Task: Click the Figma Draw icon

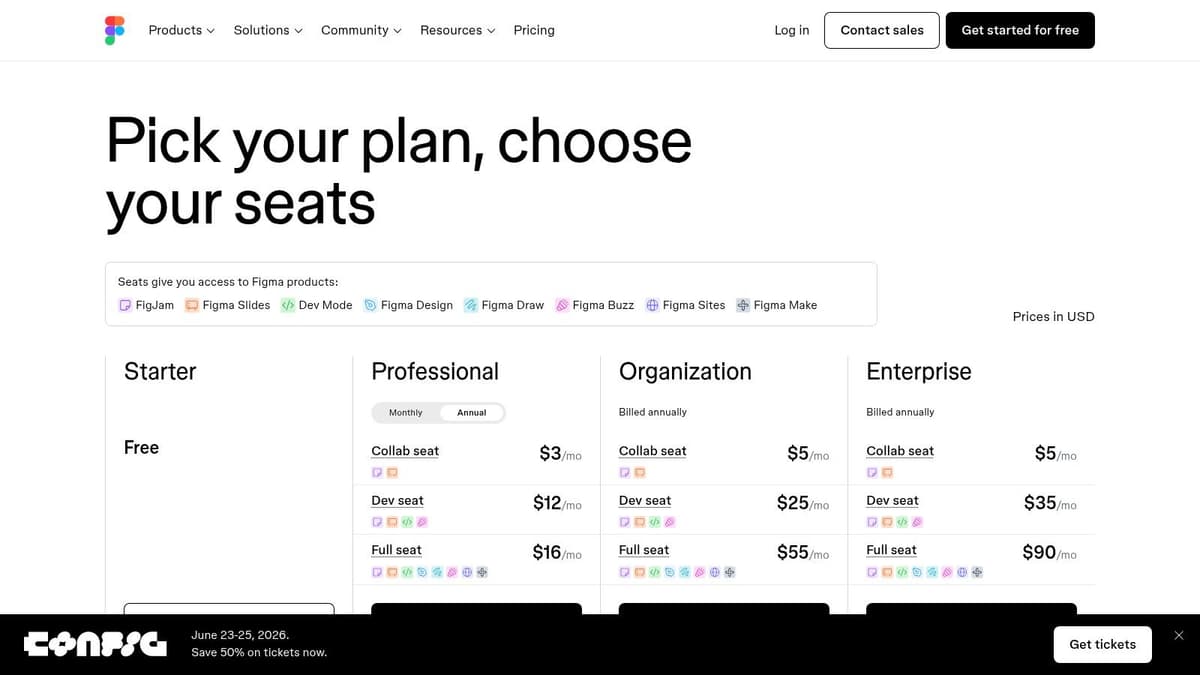Action: 470,305
